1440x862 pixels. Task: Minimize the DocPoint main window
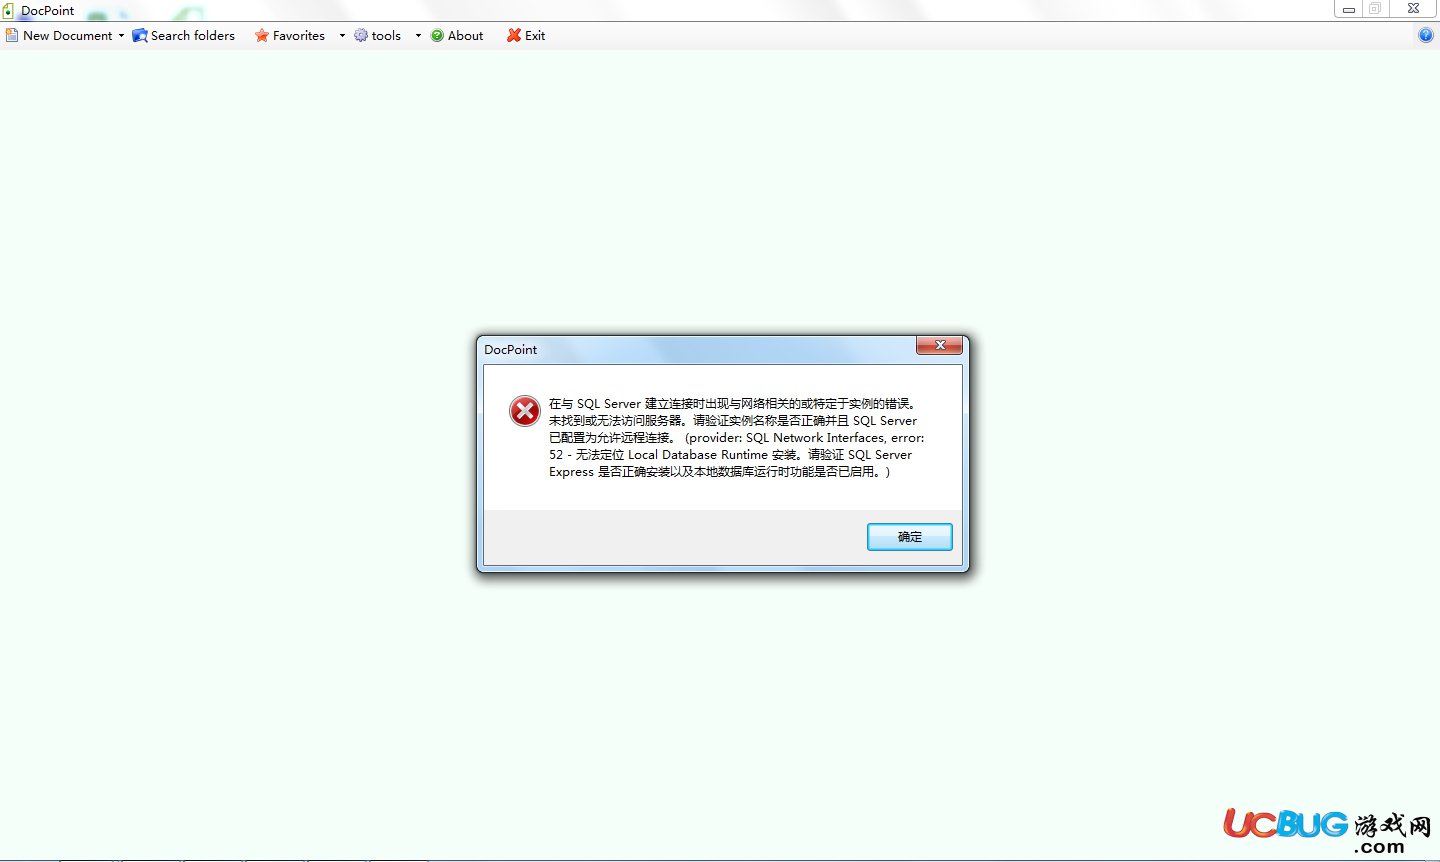(x=1348, y=9)
